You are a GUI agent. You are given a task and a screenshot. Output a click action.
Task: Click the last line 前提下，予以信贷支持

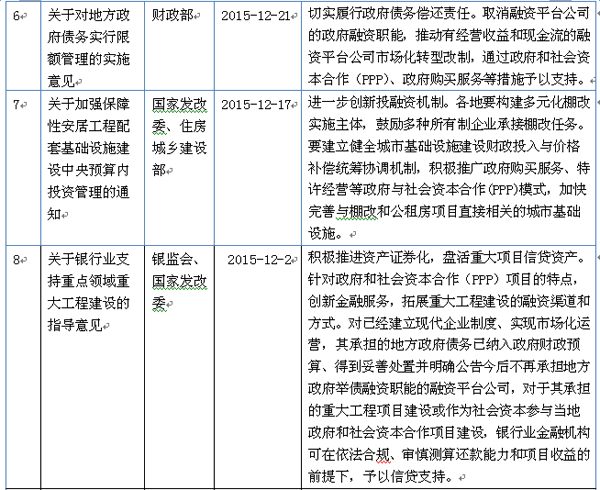pos(383,477)
